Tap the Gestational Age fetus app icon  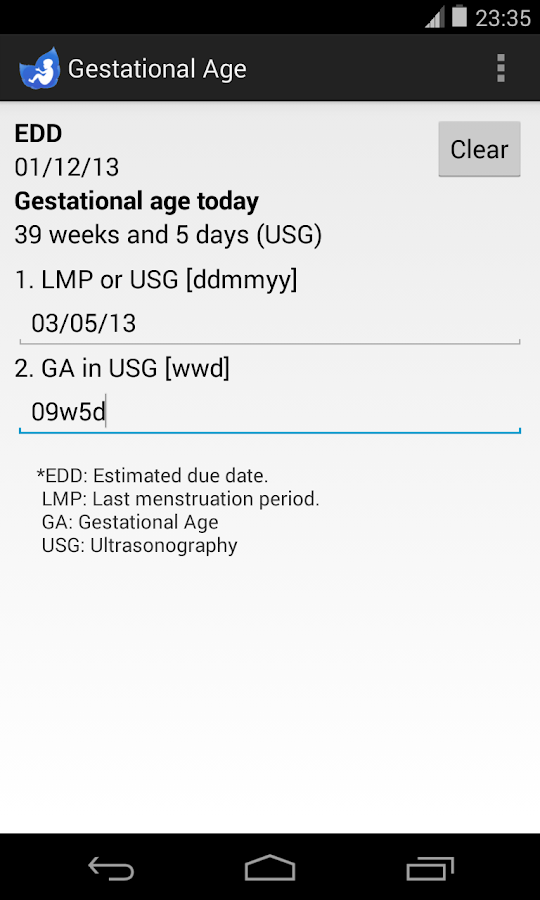(x=39, y=68)
